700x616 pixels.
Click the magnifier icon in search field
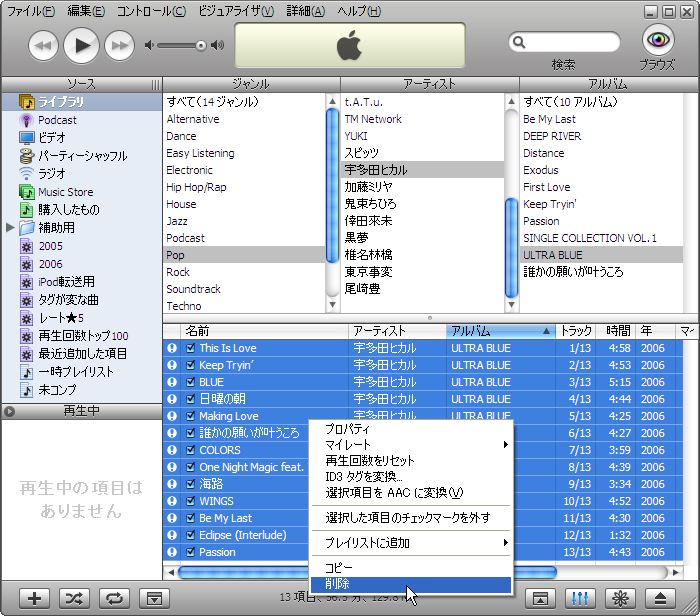[519, 42]
